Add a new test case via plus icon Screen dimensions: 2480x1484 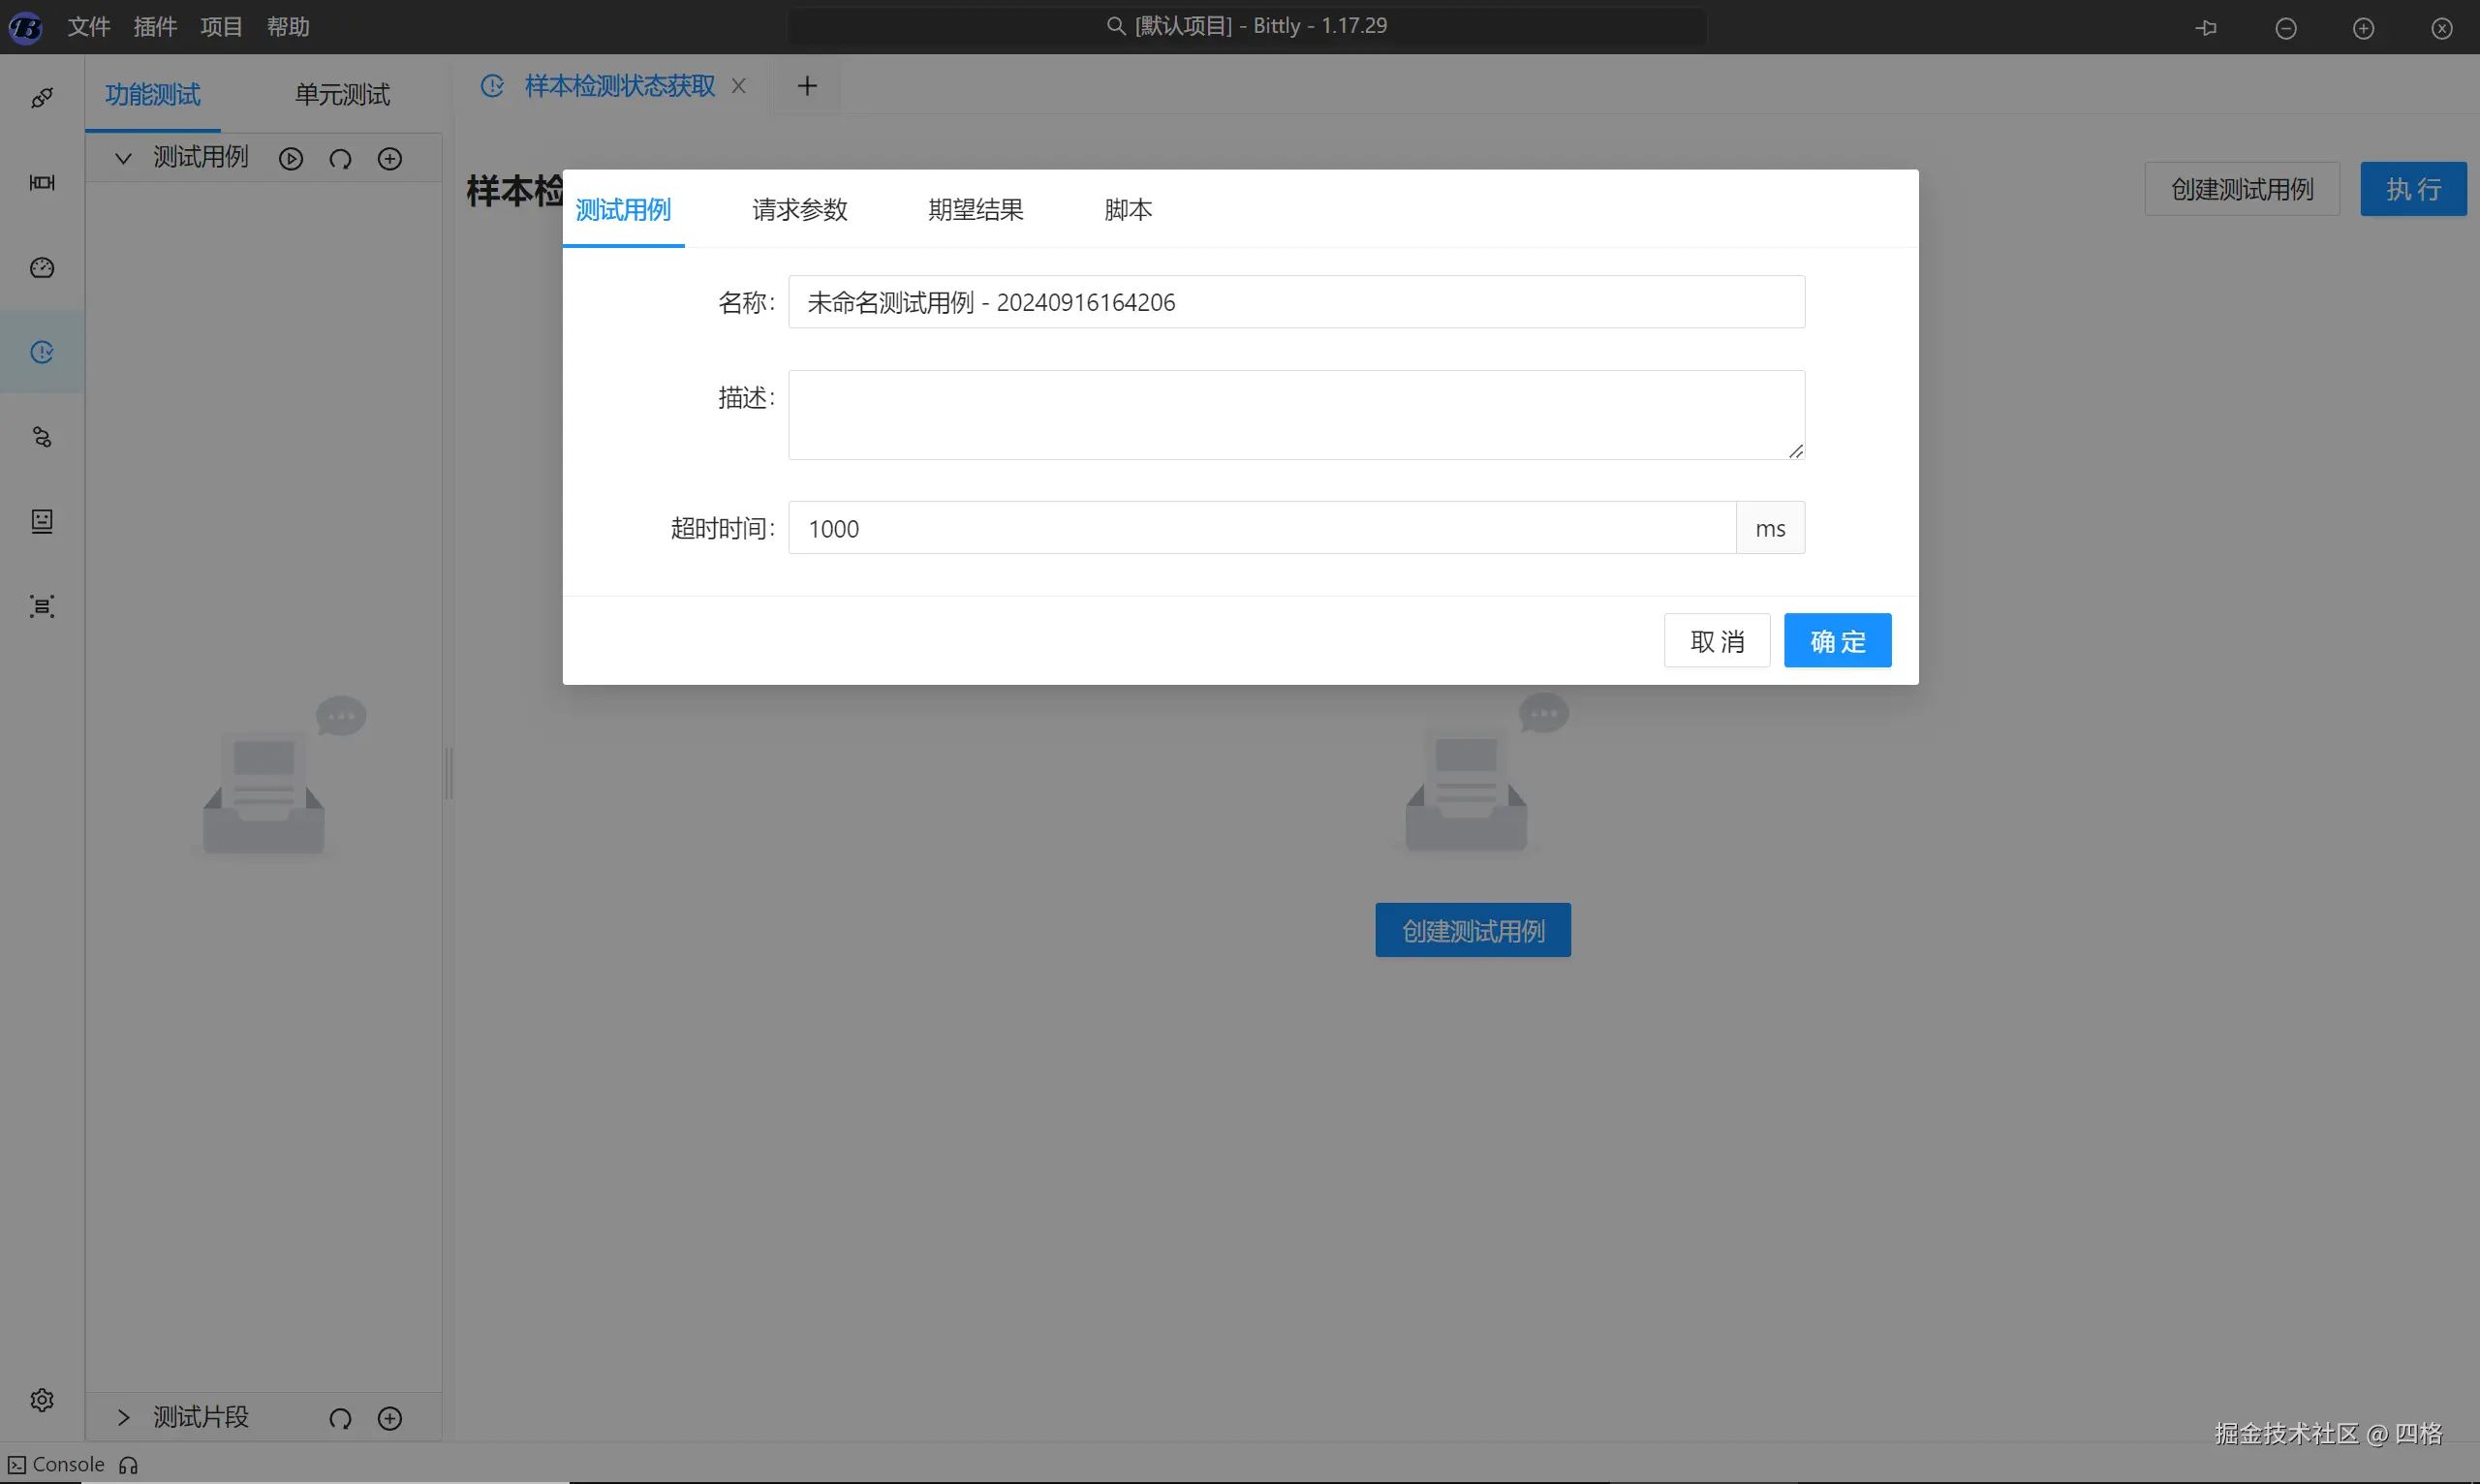coord(390,159)
